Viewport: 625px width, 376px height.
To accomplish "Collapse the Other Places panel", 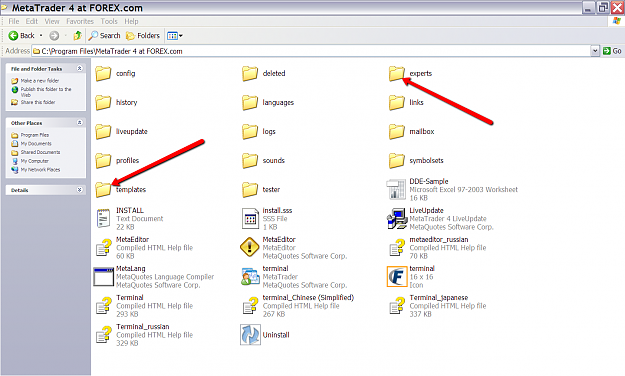I will 79,123.
